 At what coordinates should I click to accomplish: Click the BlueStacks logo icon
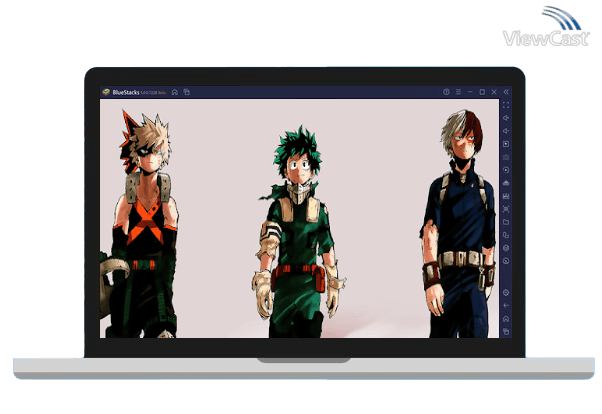click(x=106, y=92)
